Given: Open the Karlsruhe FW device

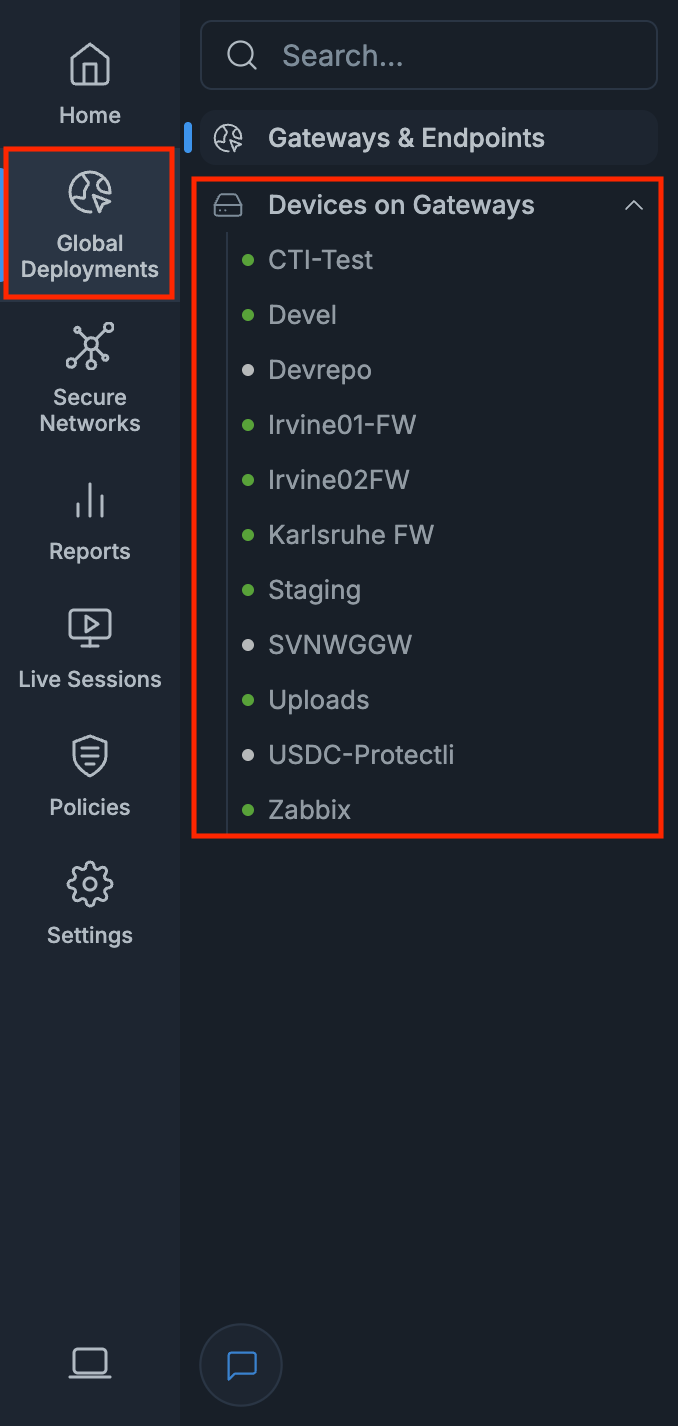Looking at the screenshot, I should 351,535.
